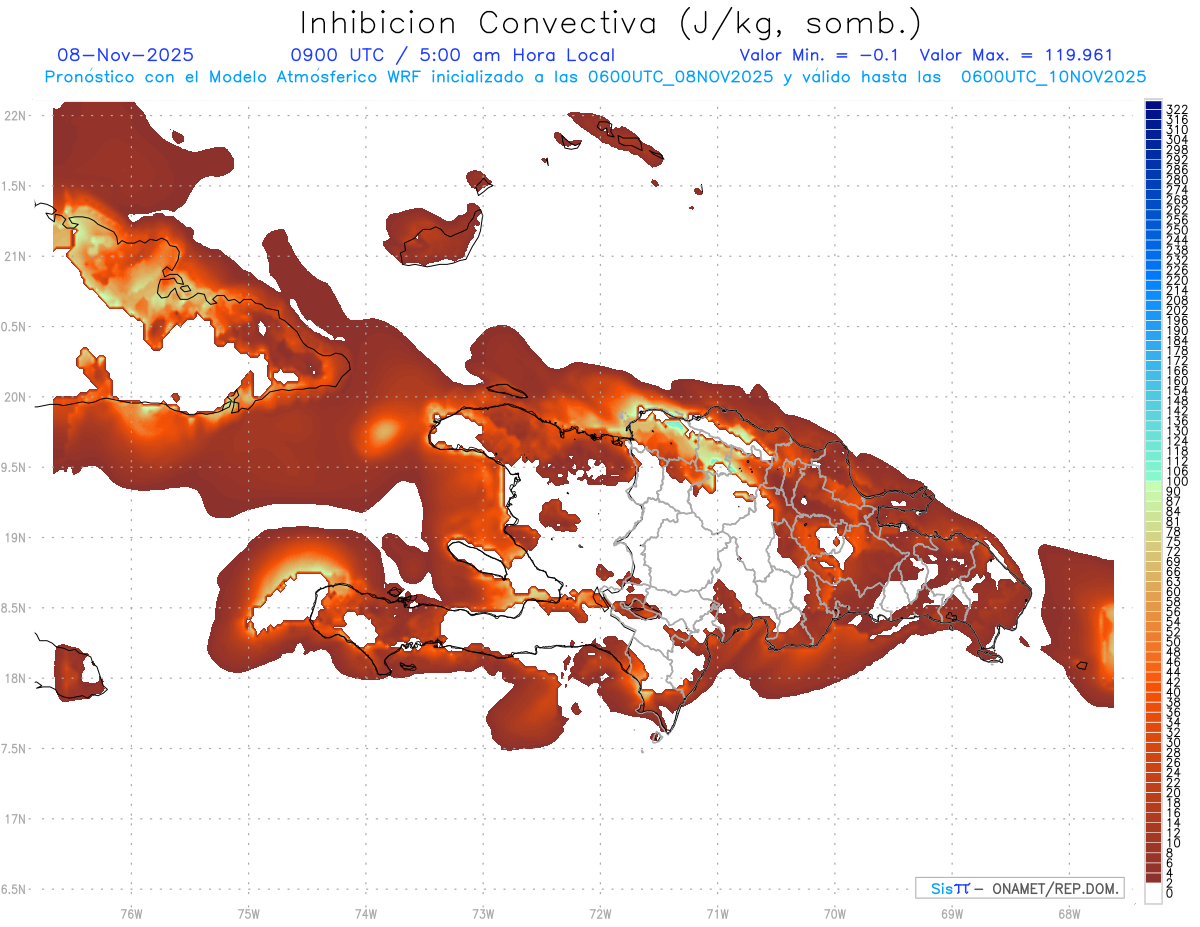Click the '19N' latitude label
The image size is (1200, 927).
click(x=14, y=537)
